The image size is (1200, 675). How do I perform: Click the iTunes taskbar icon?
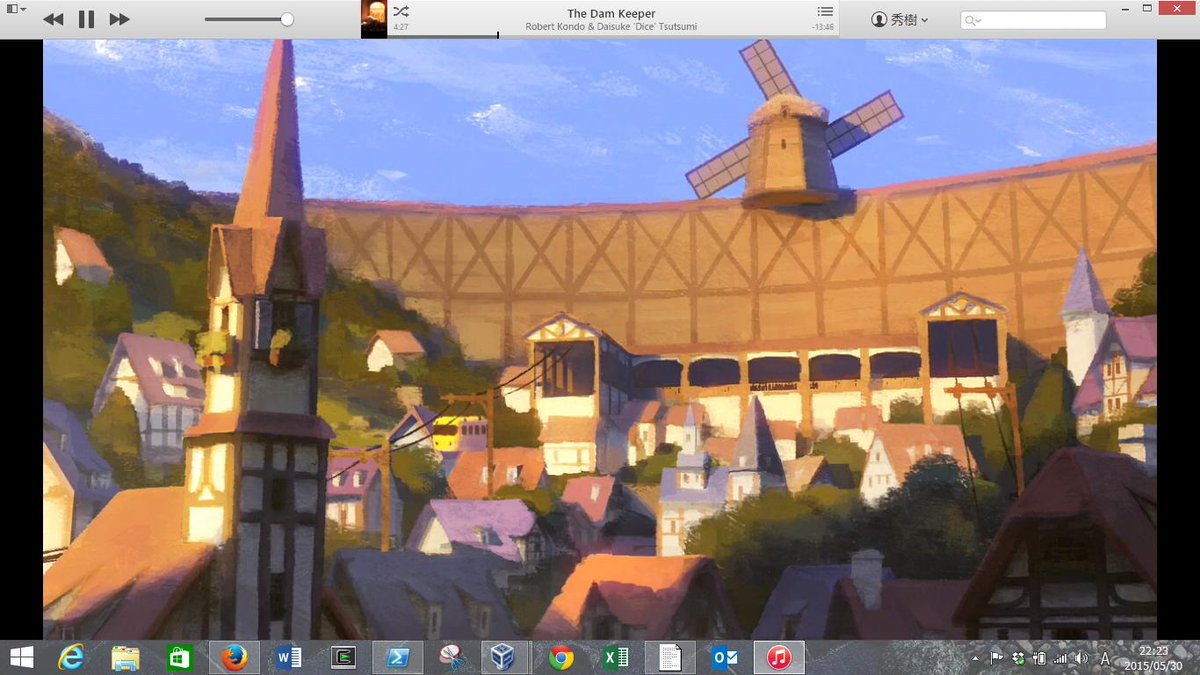coord(779,657)
